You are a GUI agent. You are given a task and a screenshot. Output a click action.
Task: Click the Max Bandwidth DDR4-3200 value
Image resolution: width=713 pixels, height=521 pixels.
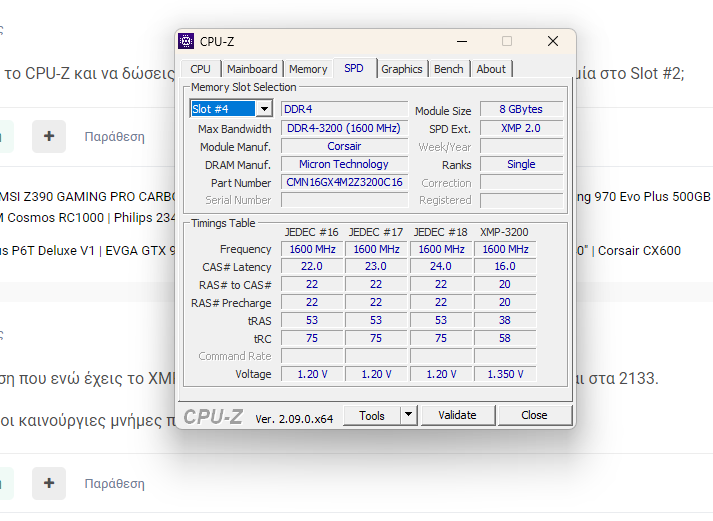point(344,128)
